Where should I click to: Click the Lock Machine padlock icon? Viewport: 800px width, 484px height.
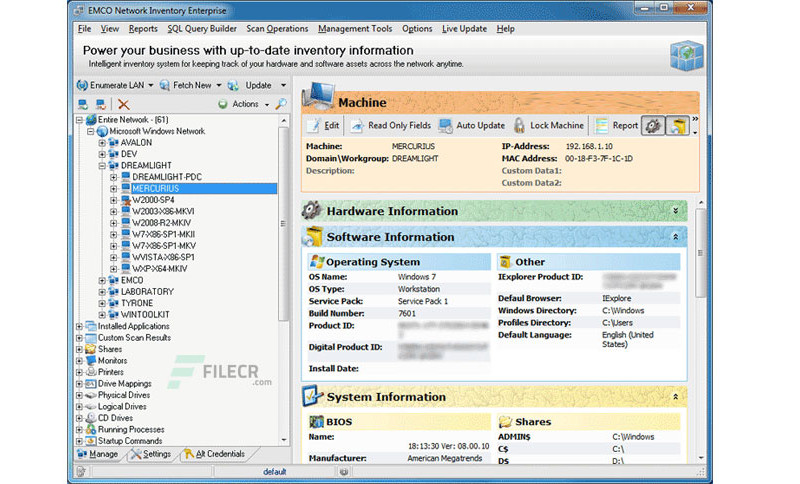(519, 125)
